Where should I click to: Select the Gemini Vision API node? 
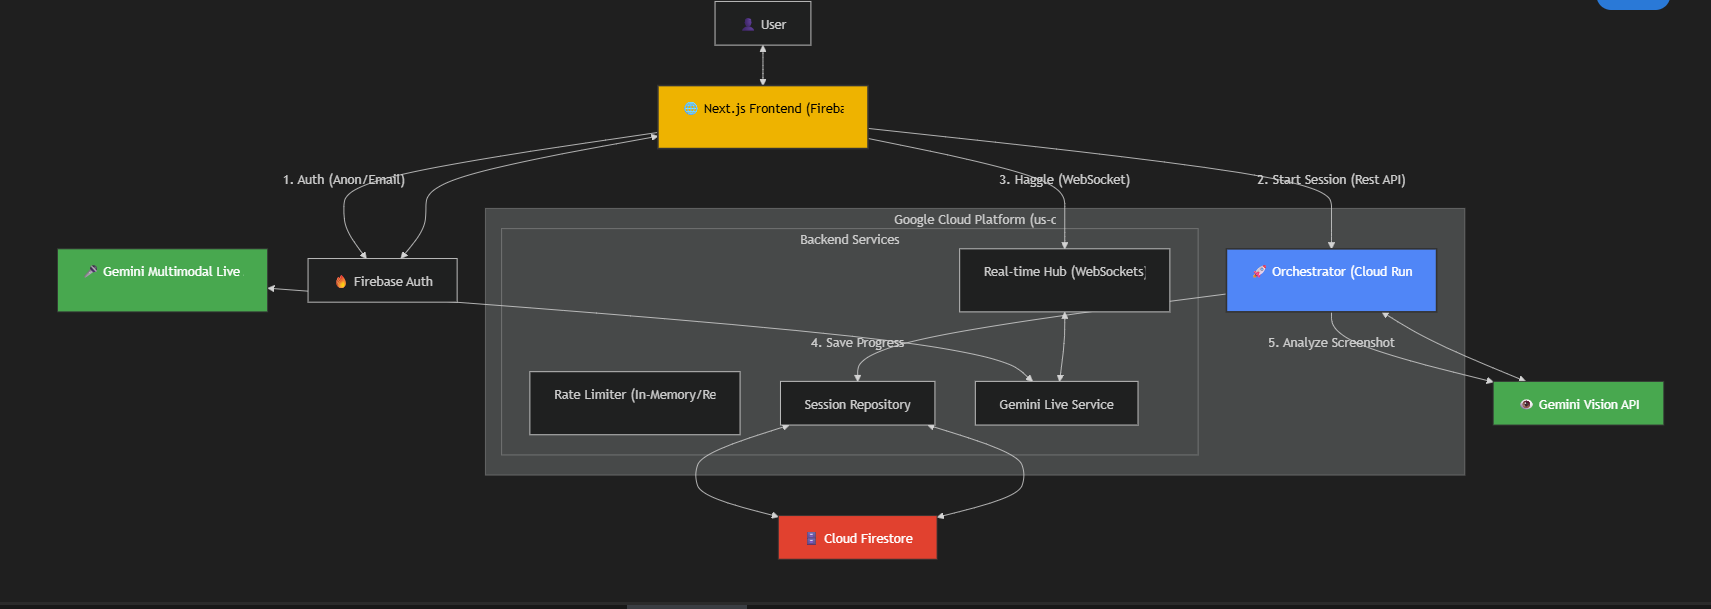1578,403
